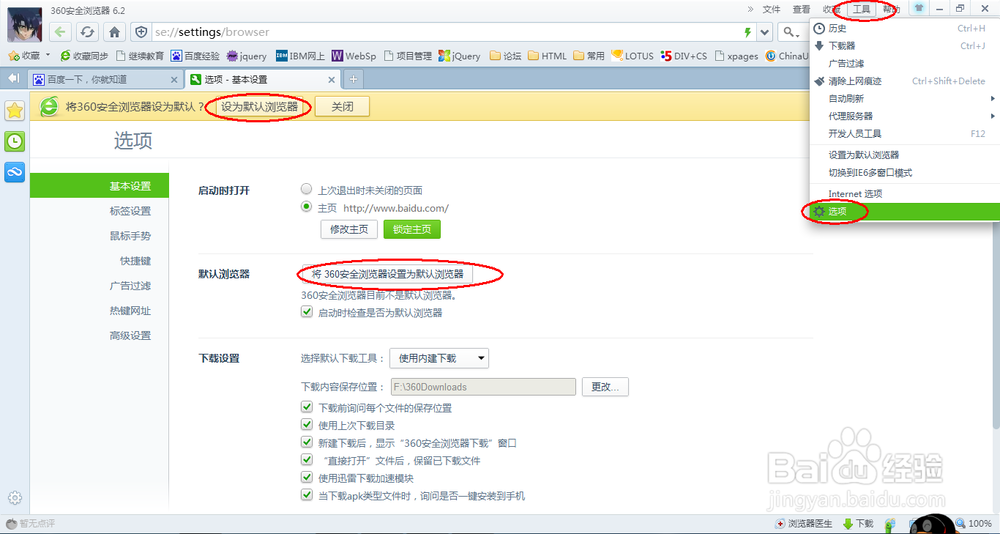Click 设为默认浏览器 in the yellow bar
The height and width of the screenshot is (534, 1000).
(x=260, y=107)
